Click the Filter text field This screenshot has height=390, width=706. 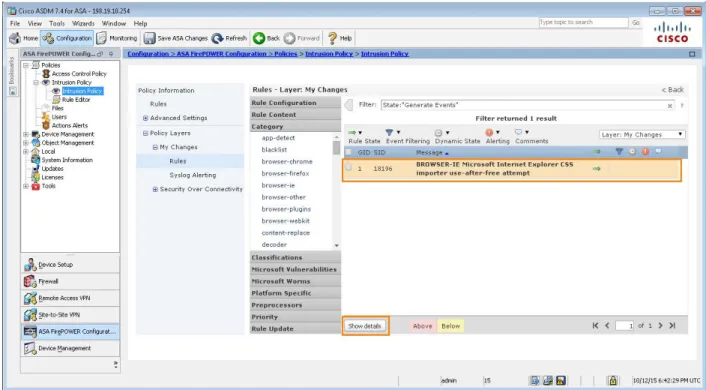(524, 105)
